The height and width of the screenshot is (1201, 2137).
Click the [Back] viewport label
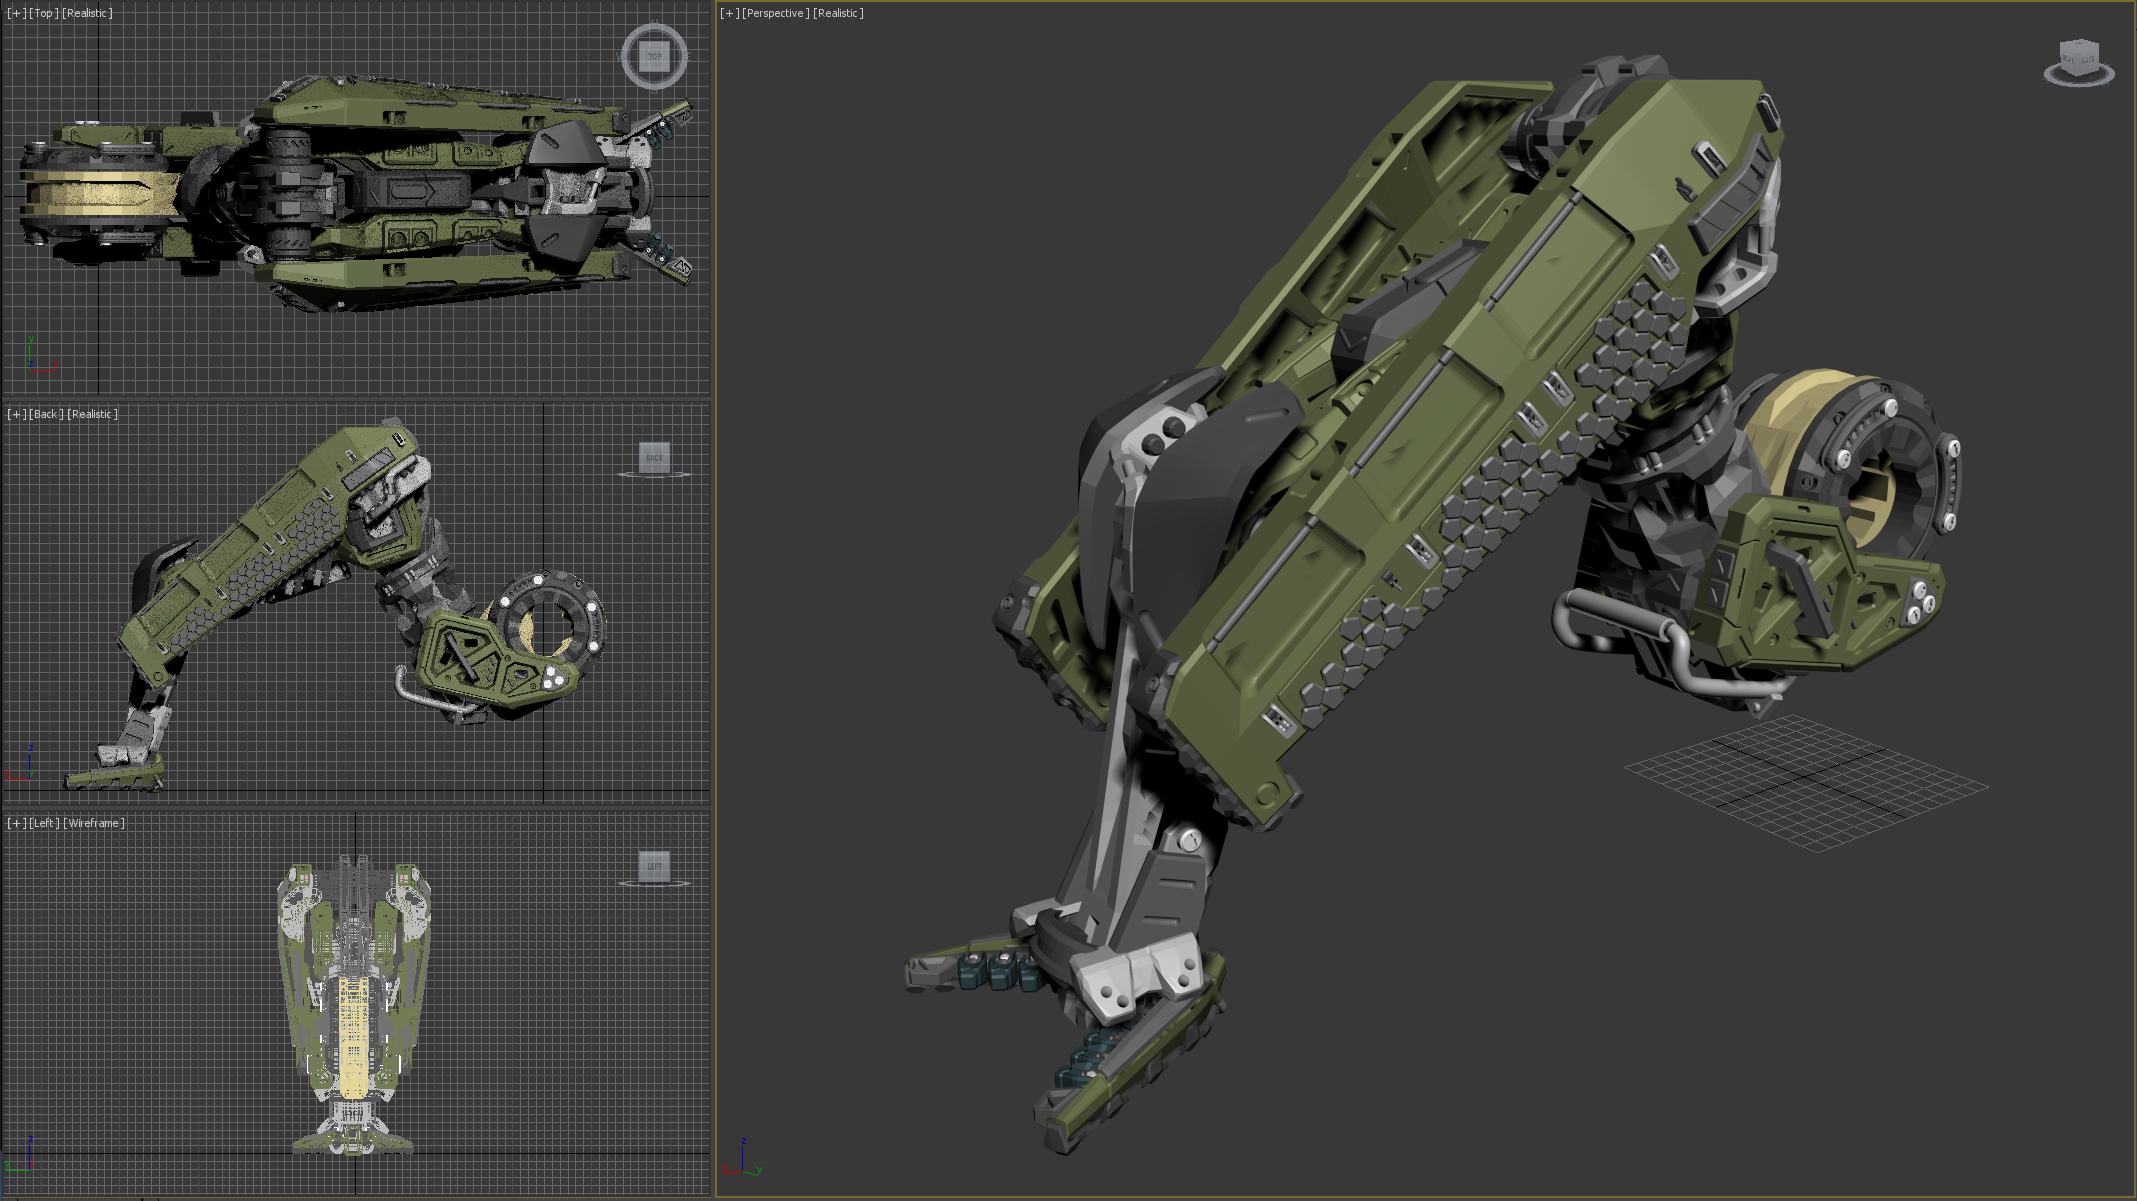[x=46, y=414]
